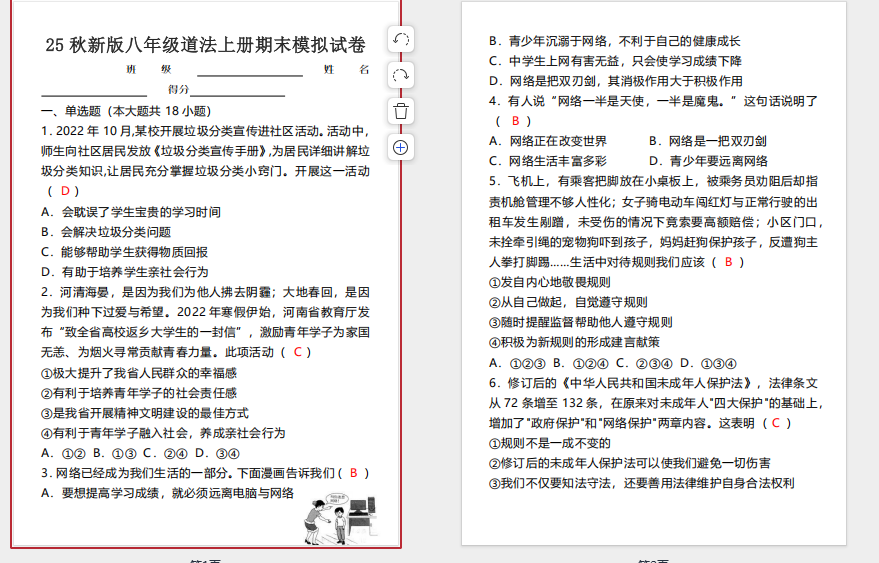
Task: Click the rotate counter-clockwise icon
Action: click(x=400, y=39)
